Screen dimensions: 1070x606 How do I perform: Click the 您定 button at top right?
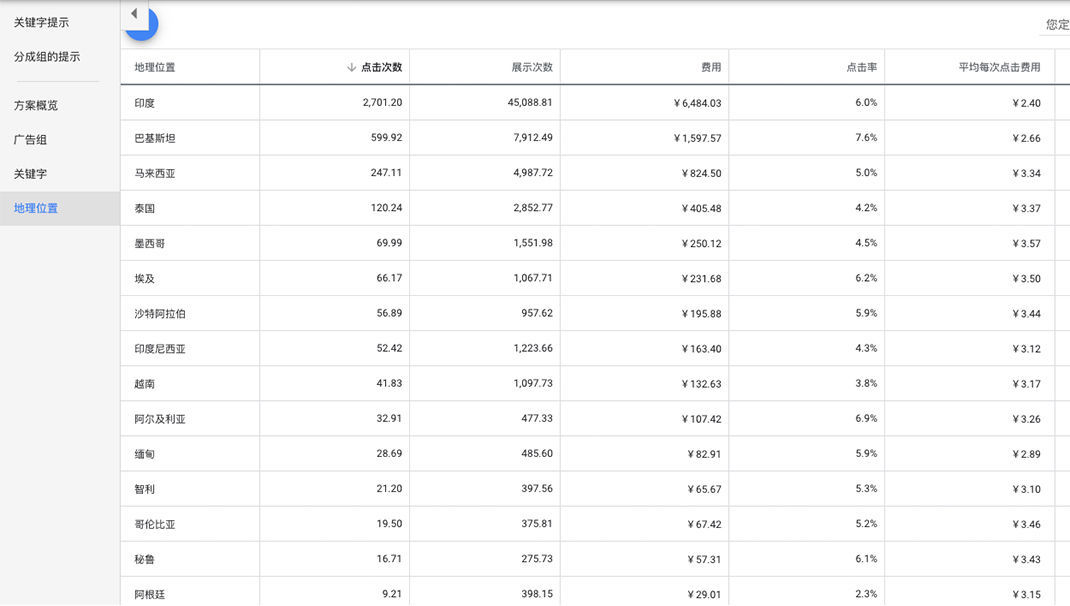click(x=1056, y=25)
